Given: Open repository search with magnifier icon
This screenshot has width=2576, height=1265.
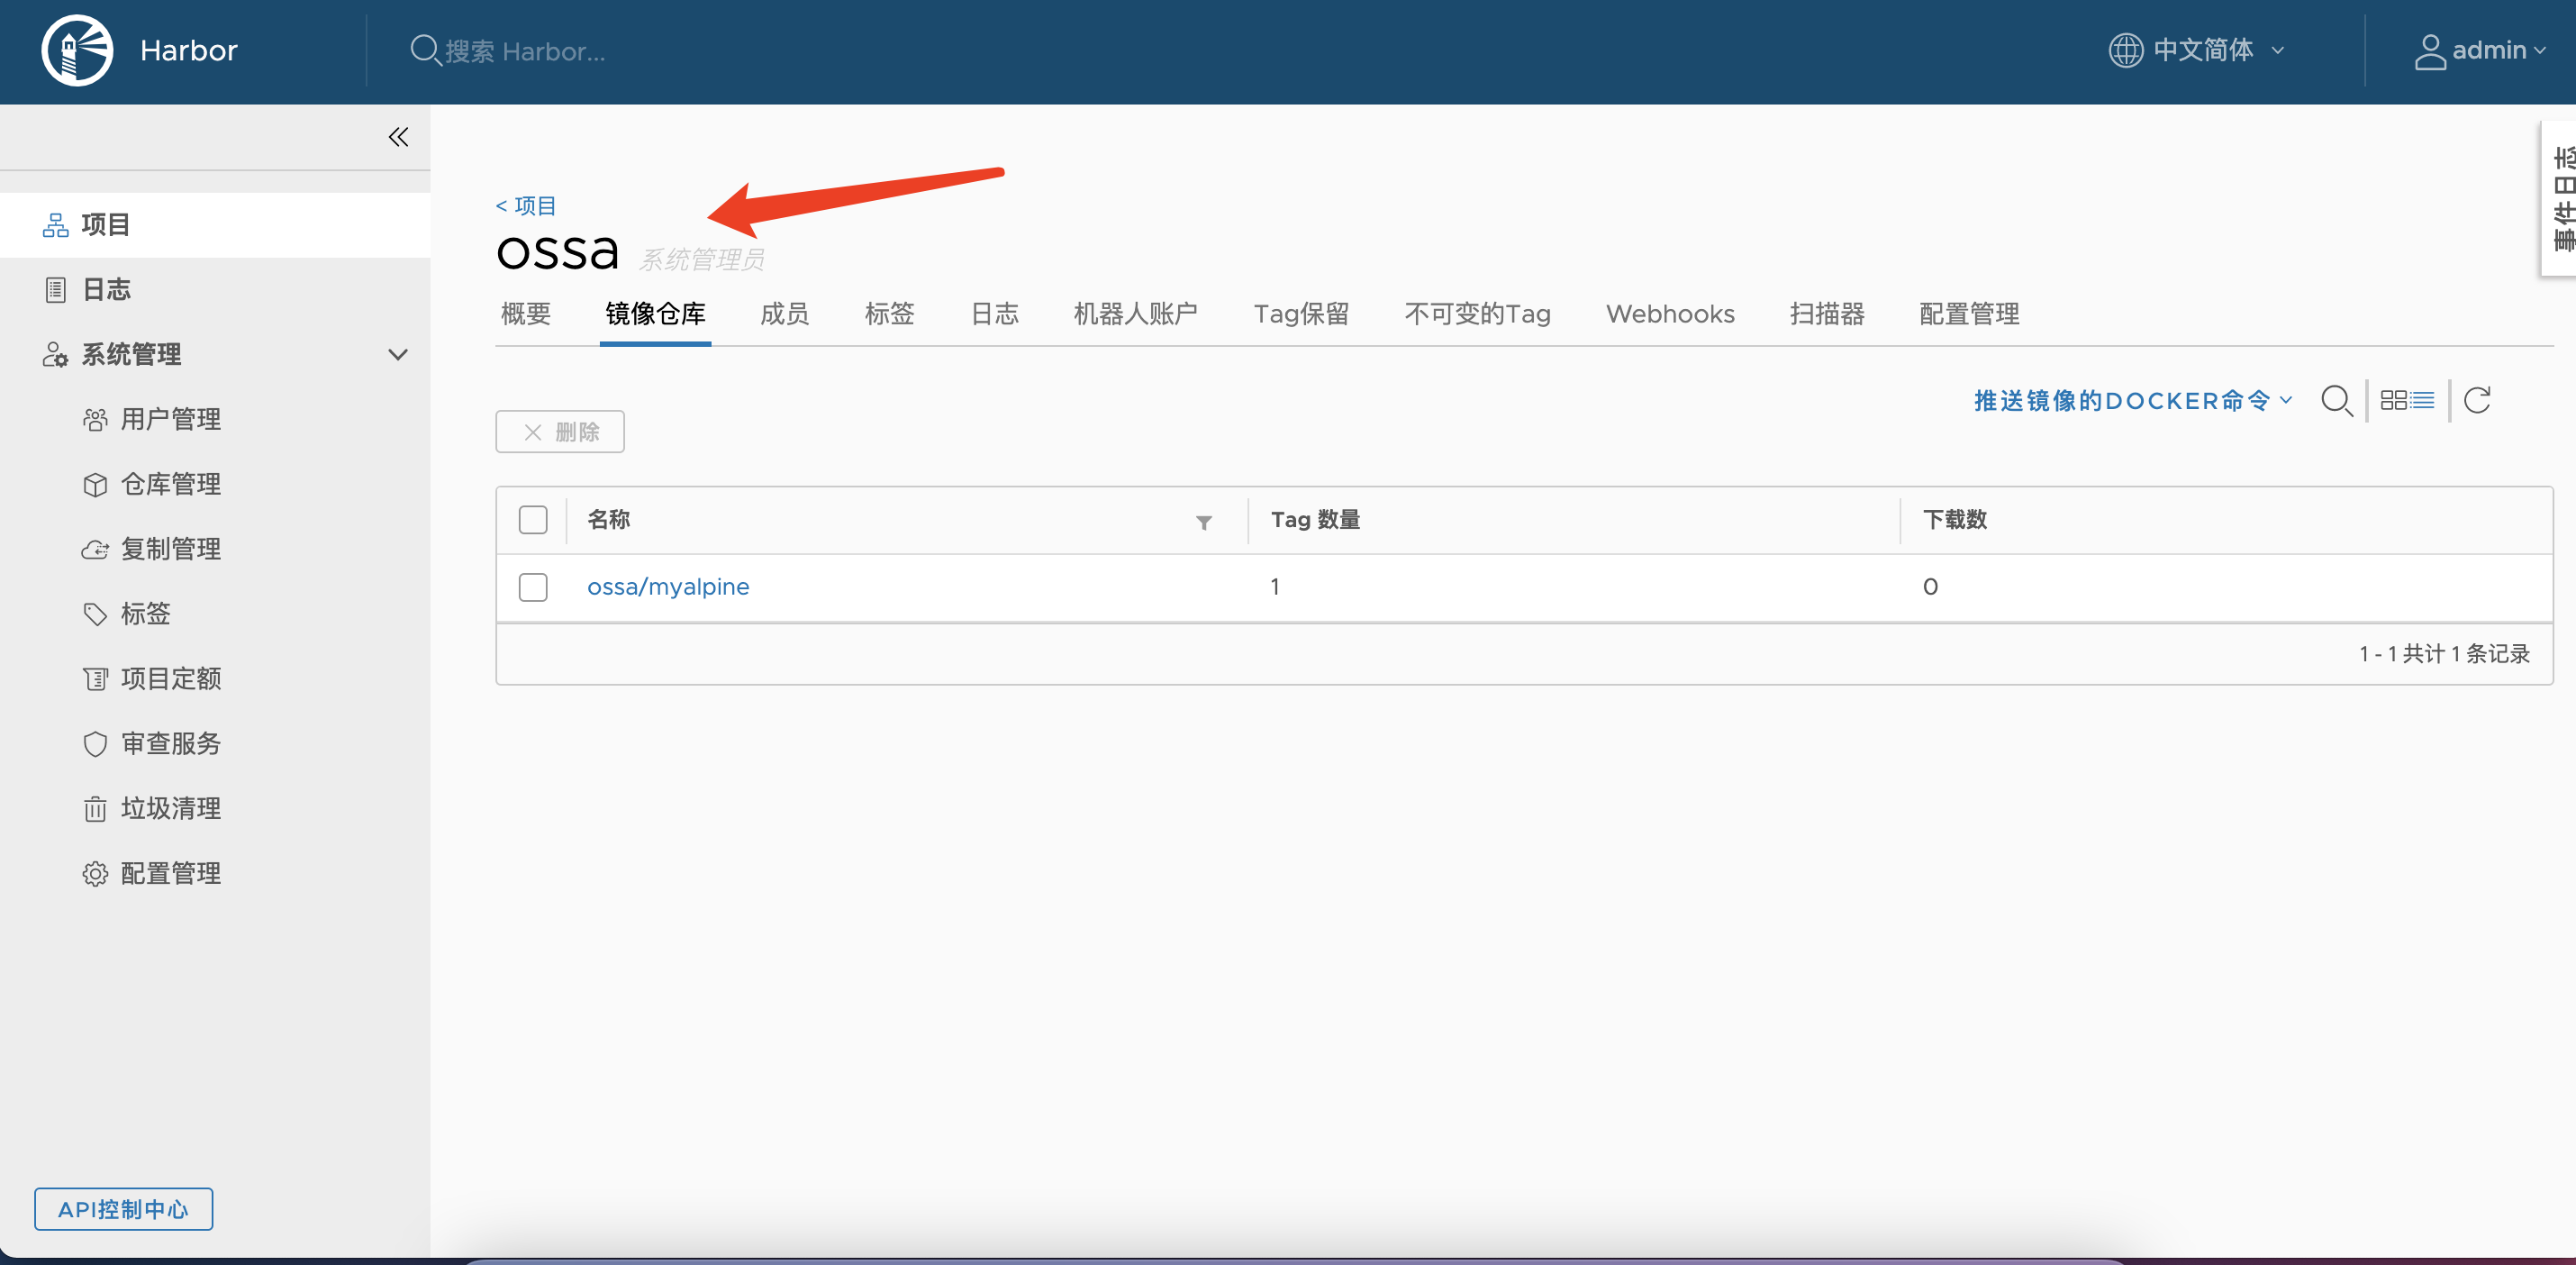Looking at the screenshot, I should pos(2337,401).
